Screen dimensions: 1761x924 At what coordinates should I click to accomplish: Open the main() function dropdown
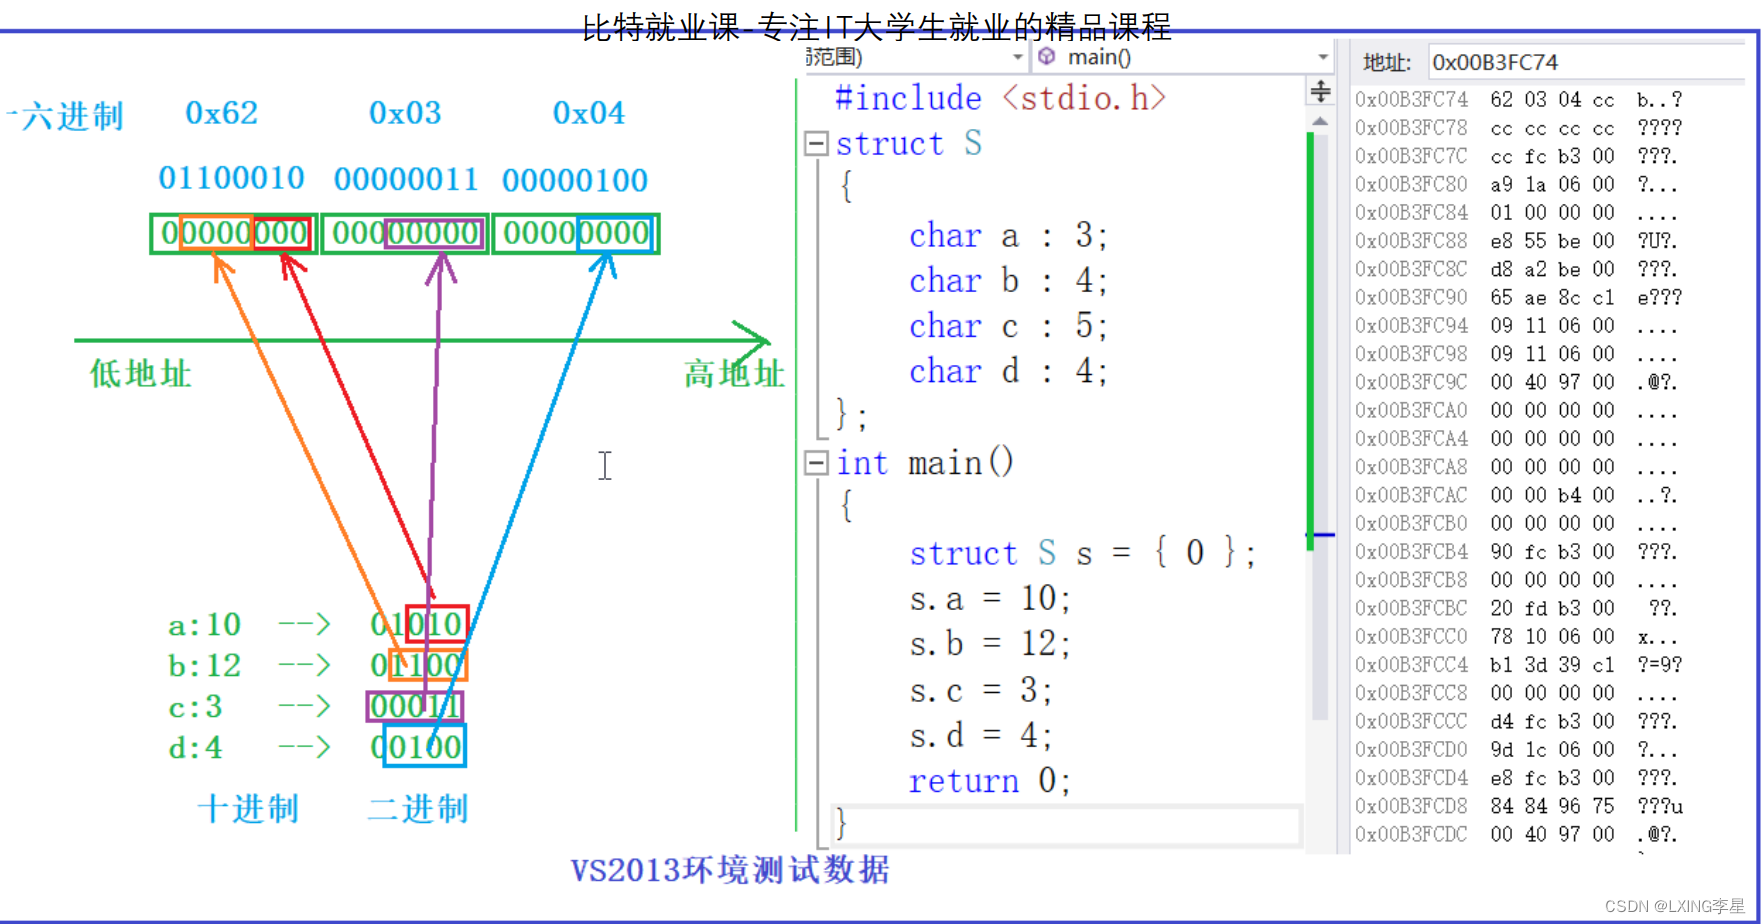pos(1323,57)
